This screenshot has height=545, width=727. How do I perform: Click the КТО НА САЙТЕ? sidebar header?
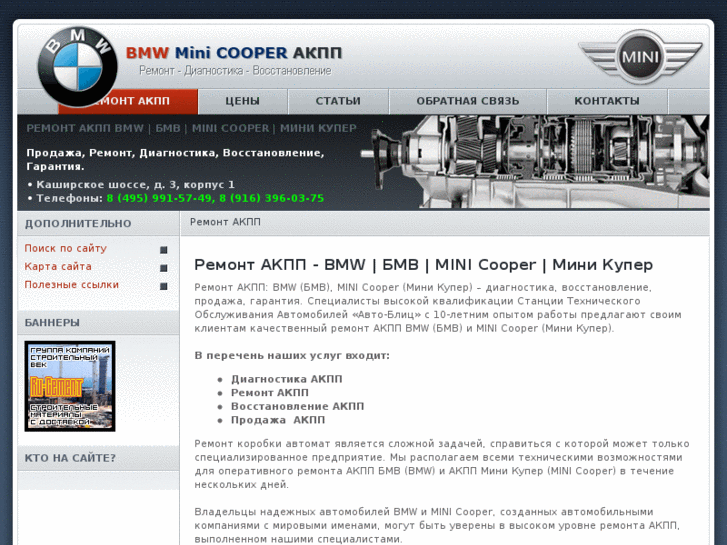(x=98, y=458)
